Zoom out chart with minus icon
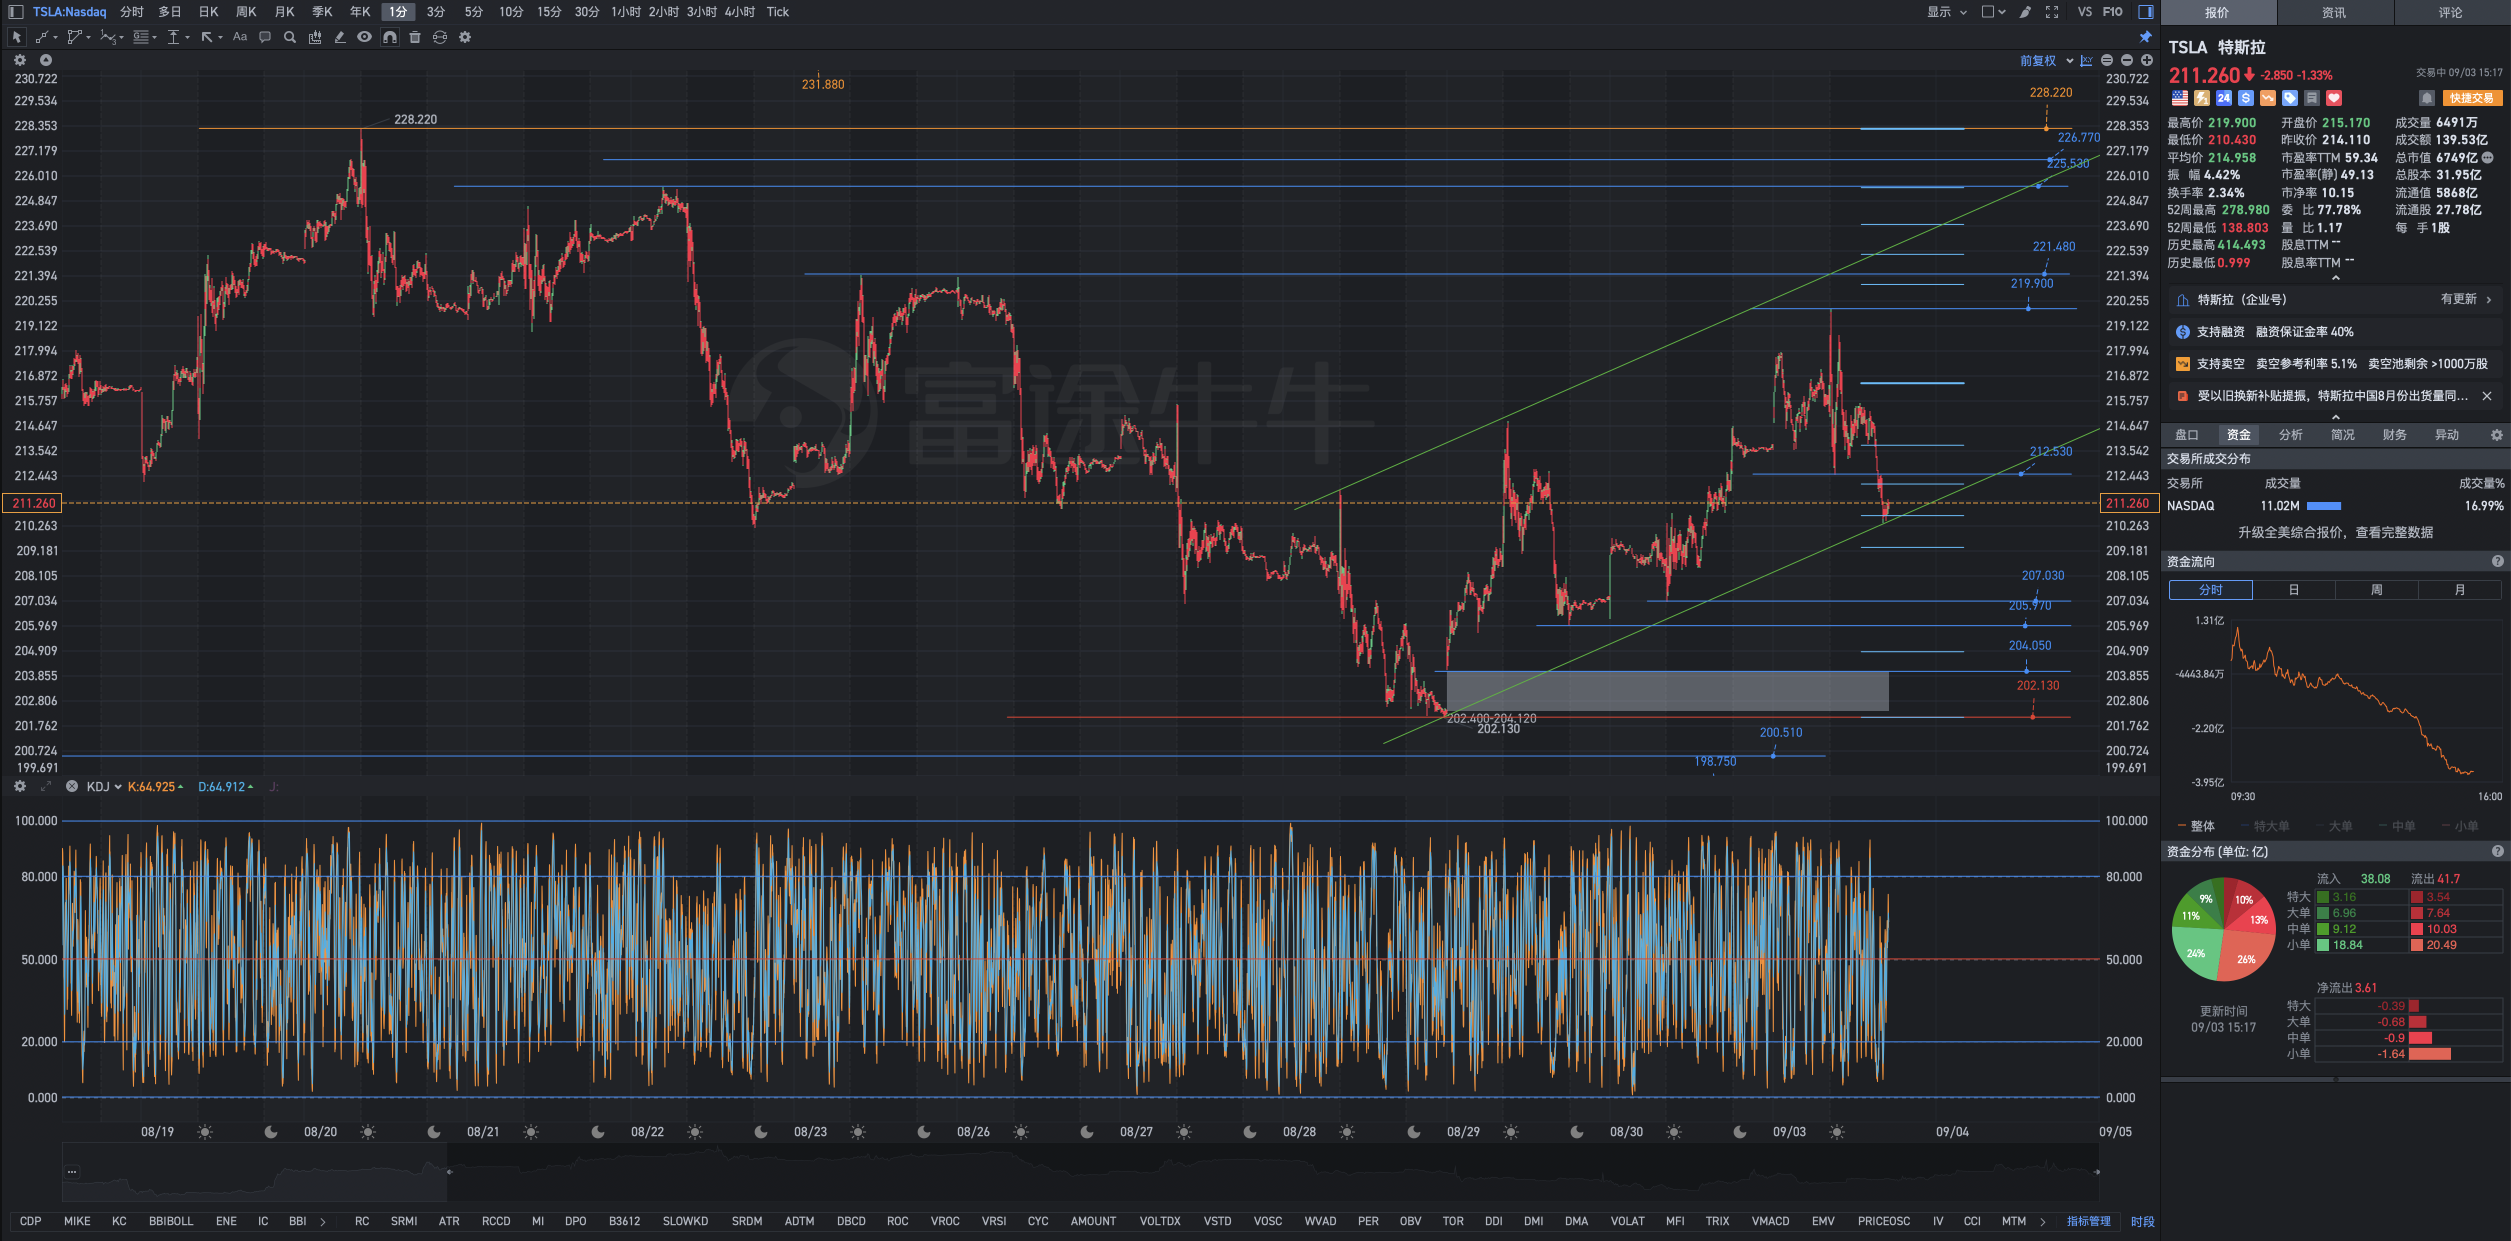2511x1241 pixels. click(2127, 60)
